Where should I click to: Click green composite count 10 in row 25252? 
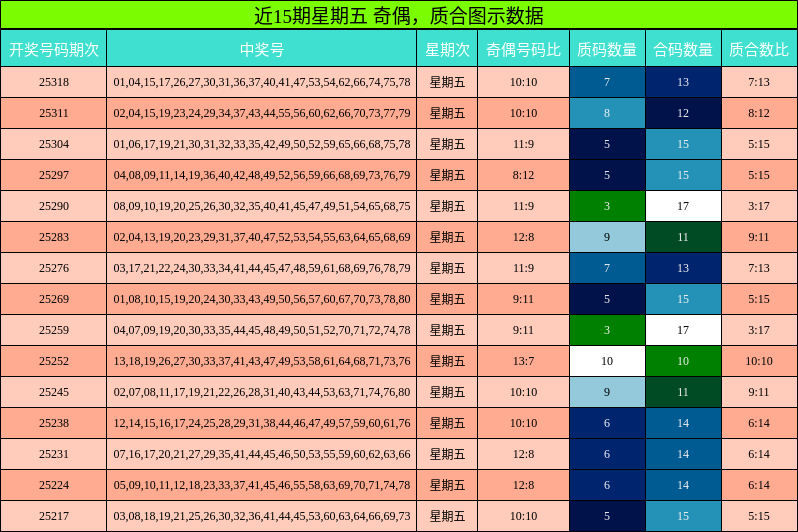(683, 361)
